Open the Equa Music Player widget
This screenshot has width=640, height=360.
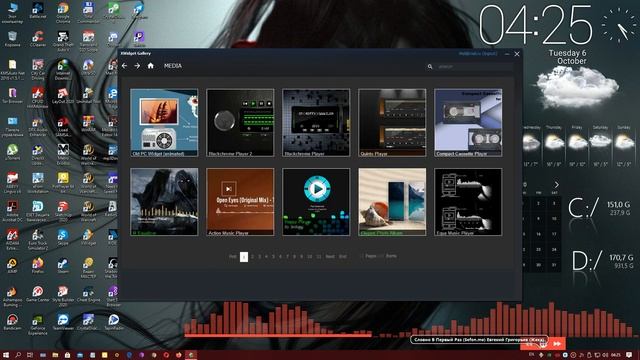coord(468,202)
